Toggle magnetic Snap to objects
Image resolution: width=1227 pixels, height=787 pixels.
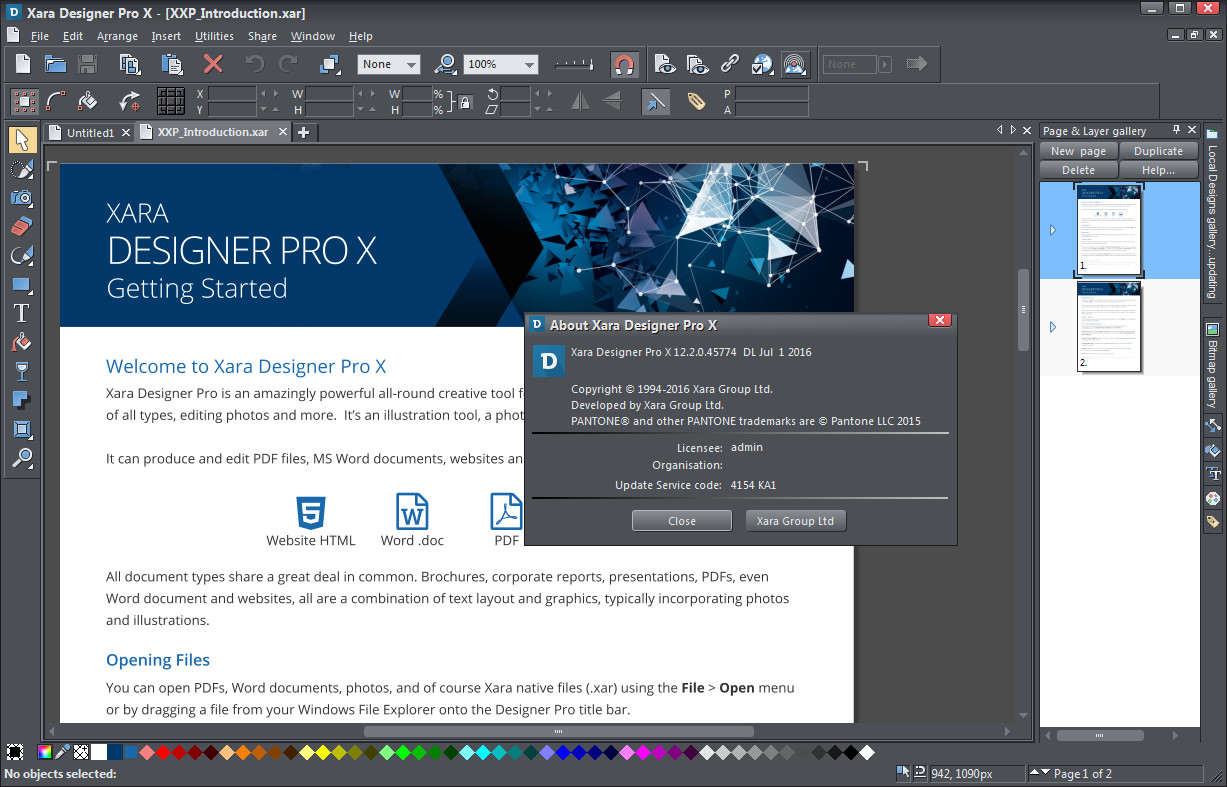point(624,65)
